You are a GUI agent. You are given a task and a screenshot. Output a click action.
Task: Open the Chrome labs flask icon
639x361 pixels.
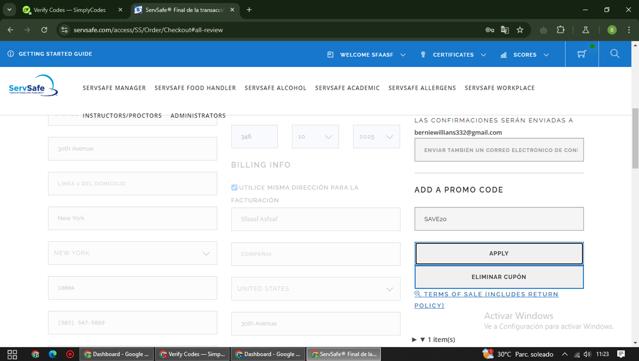(x=586, y=30)
